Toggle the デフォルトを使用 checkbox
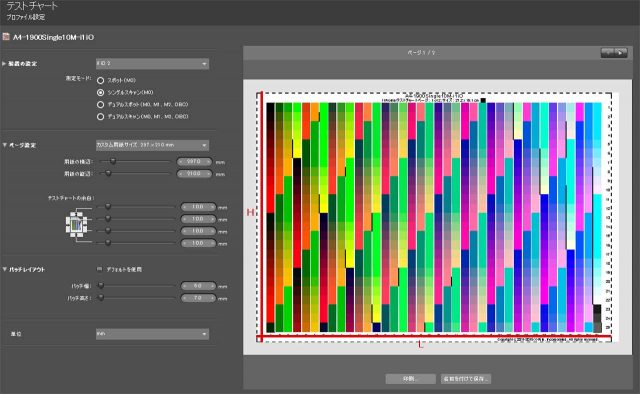640x394 pixels. click(x=99, y=269)
